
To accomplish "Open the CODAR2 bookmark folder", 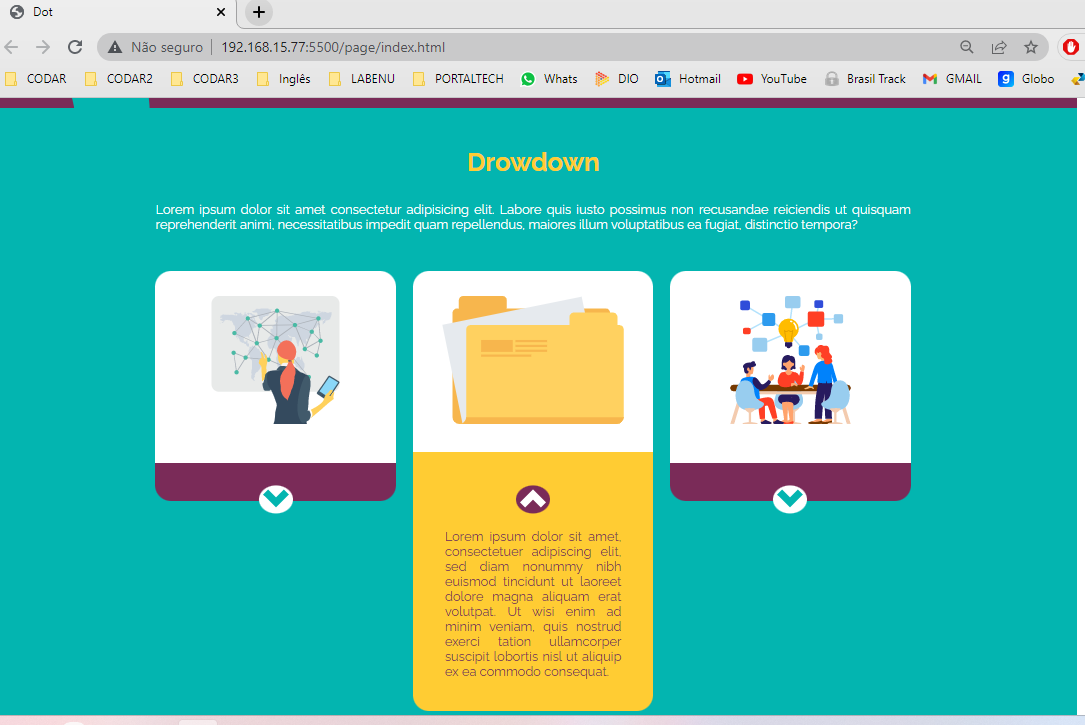I will click(x=119, y=79).
